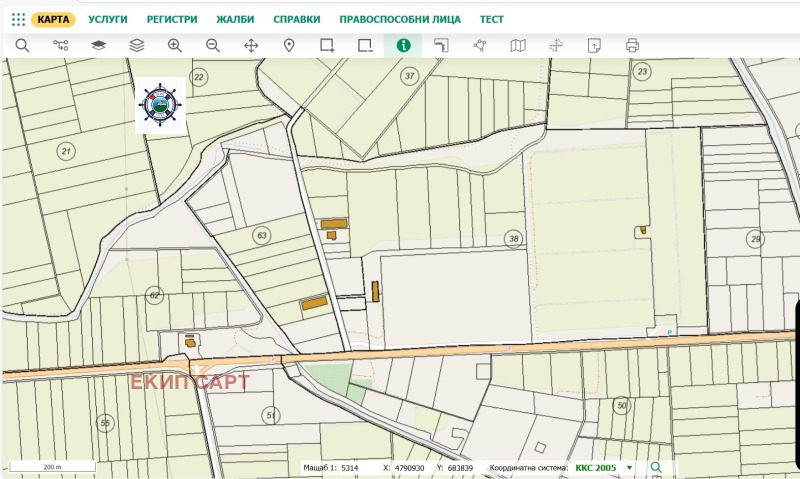This screenshot has width=800, height=479.
Task: Select the zoom in tool
Action: (175, 45)
